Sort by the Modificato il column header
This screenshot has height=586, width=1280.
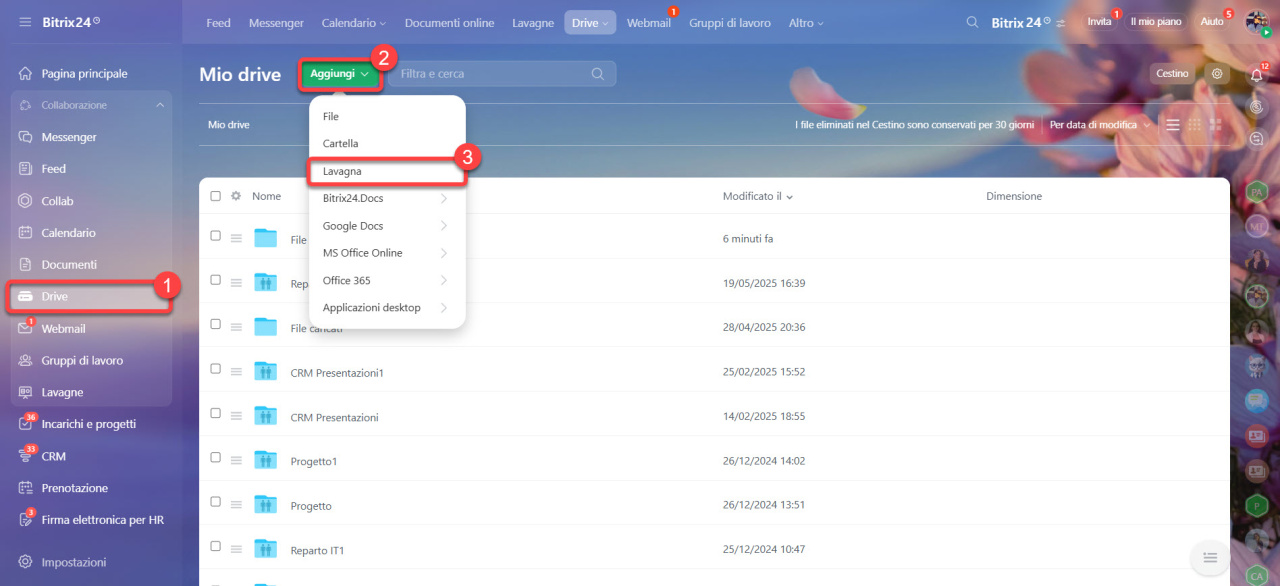758,196
